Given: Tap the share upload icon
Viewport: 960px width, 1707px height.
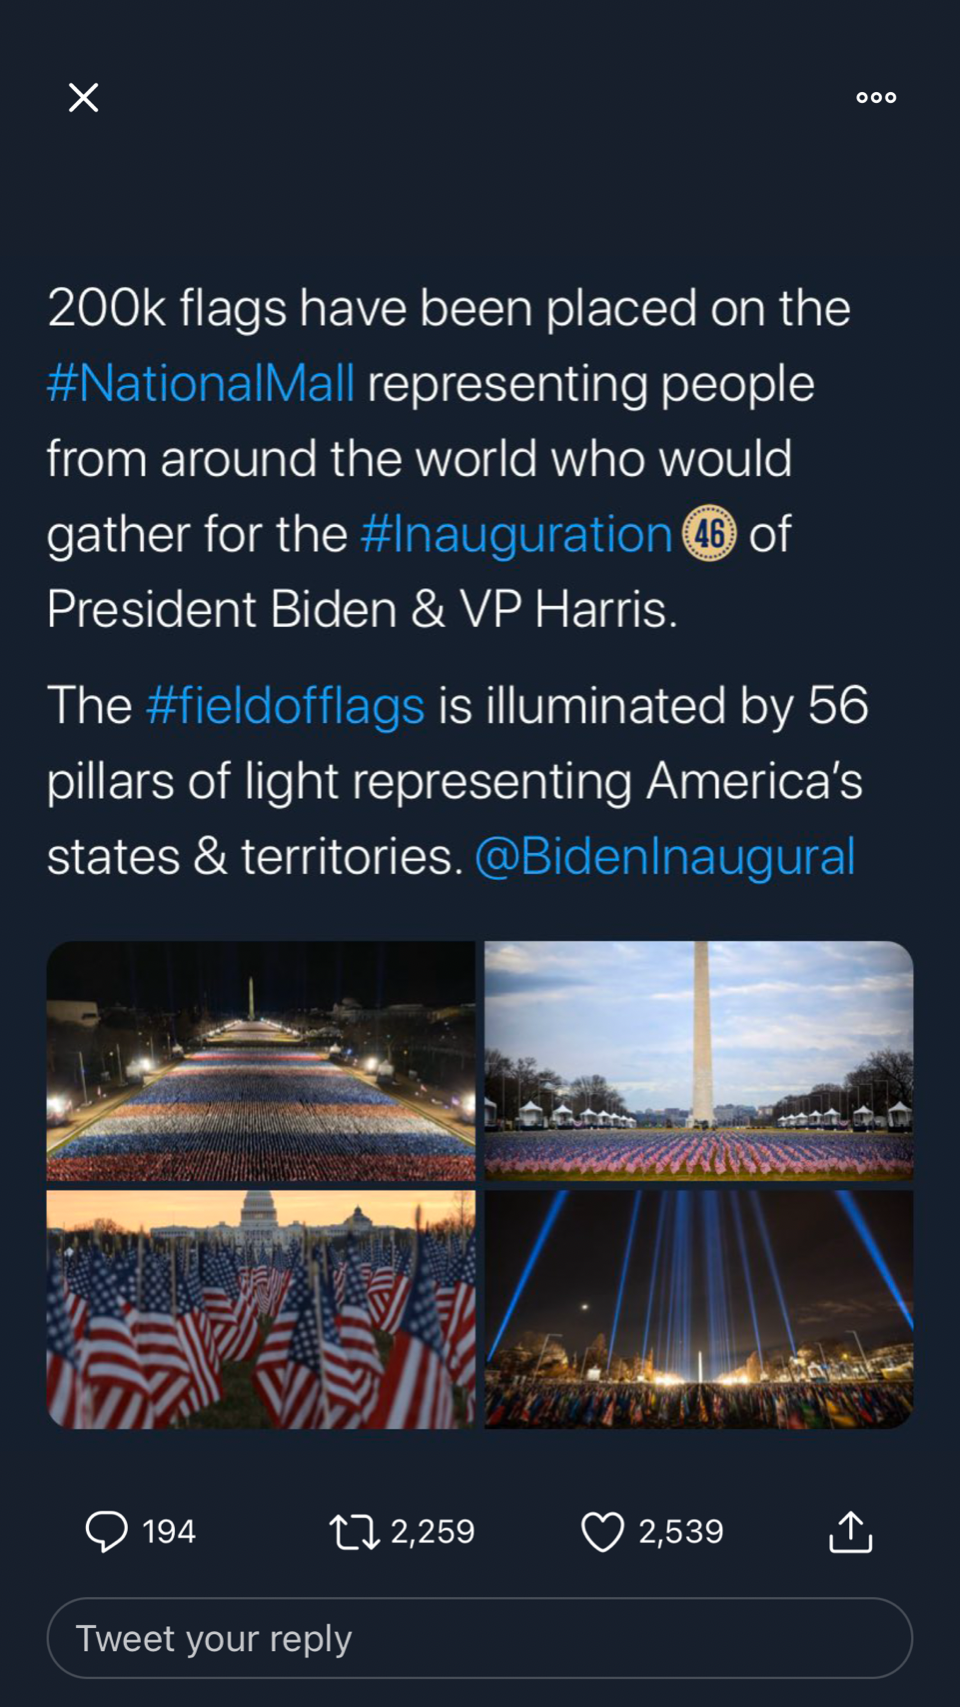Looking at the screenshot, I should click(x=850, y=1531).
